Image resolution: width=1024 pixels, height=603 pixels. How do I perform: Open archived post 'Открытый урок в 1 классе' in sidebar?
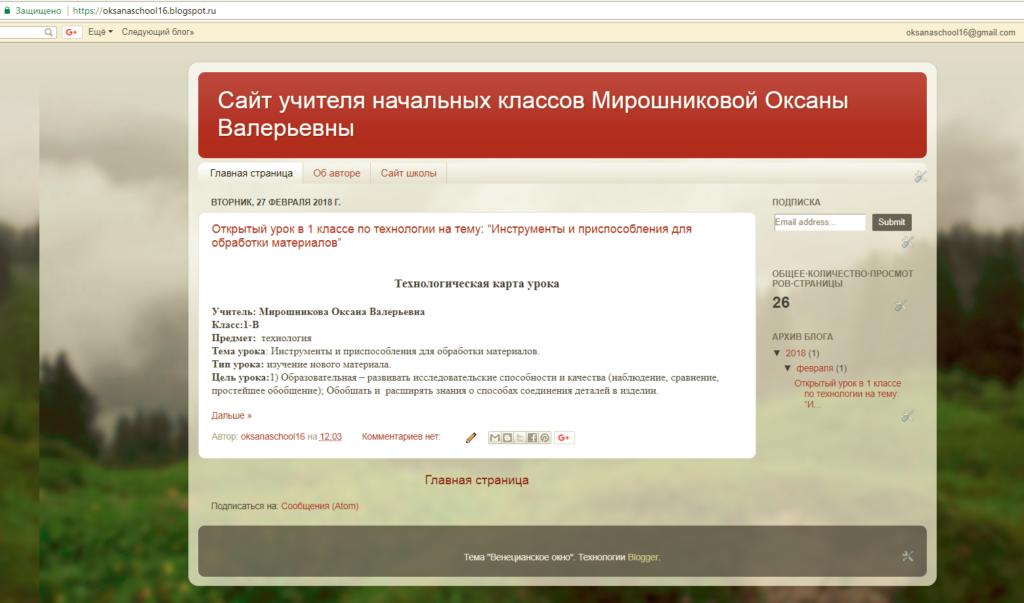click(x=847, y=394)
